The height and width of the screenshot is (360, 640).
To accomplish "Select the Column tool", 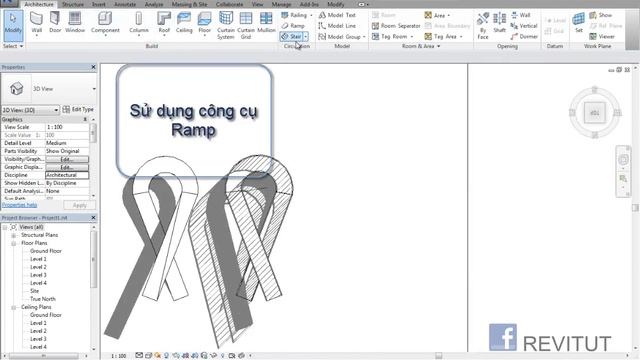I will tap(139, 23).
